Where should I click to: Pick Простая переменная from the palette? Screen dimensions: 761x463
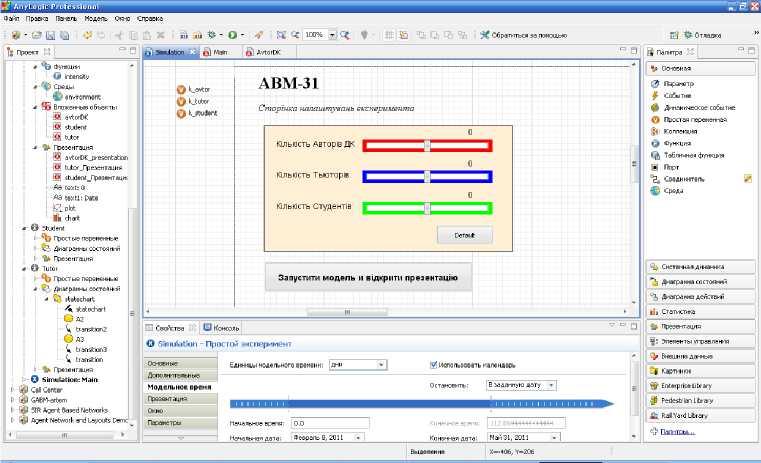(x=654, y=119)
